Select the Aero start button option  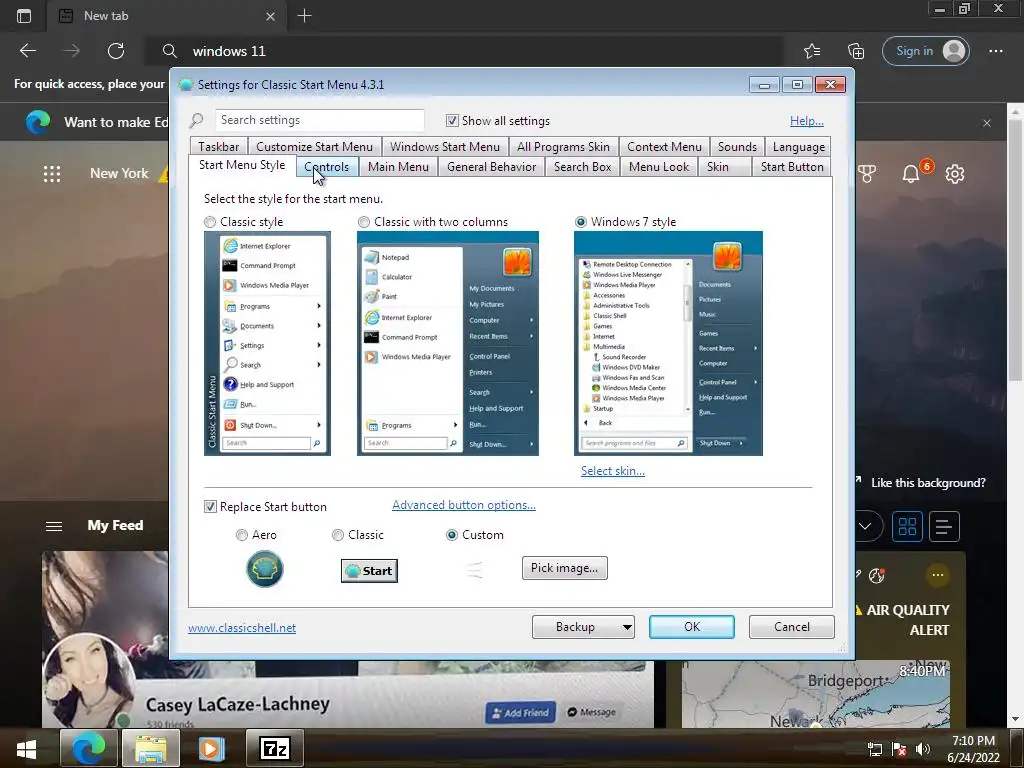242,535
